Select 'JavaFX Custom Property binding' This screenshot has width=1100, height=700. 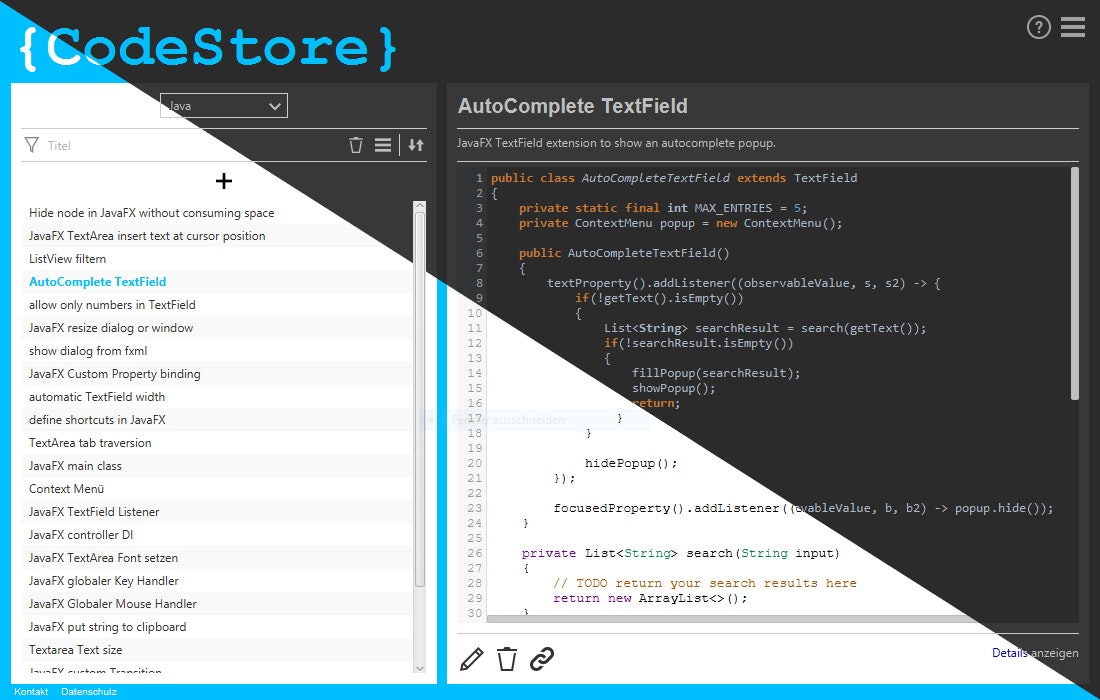pyautogui.click(x=217, y=374)
